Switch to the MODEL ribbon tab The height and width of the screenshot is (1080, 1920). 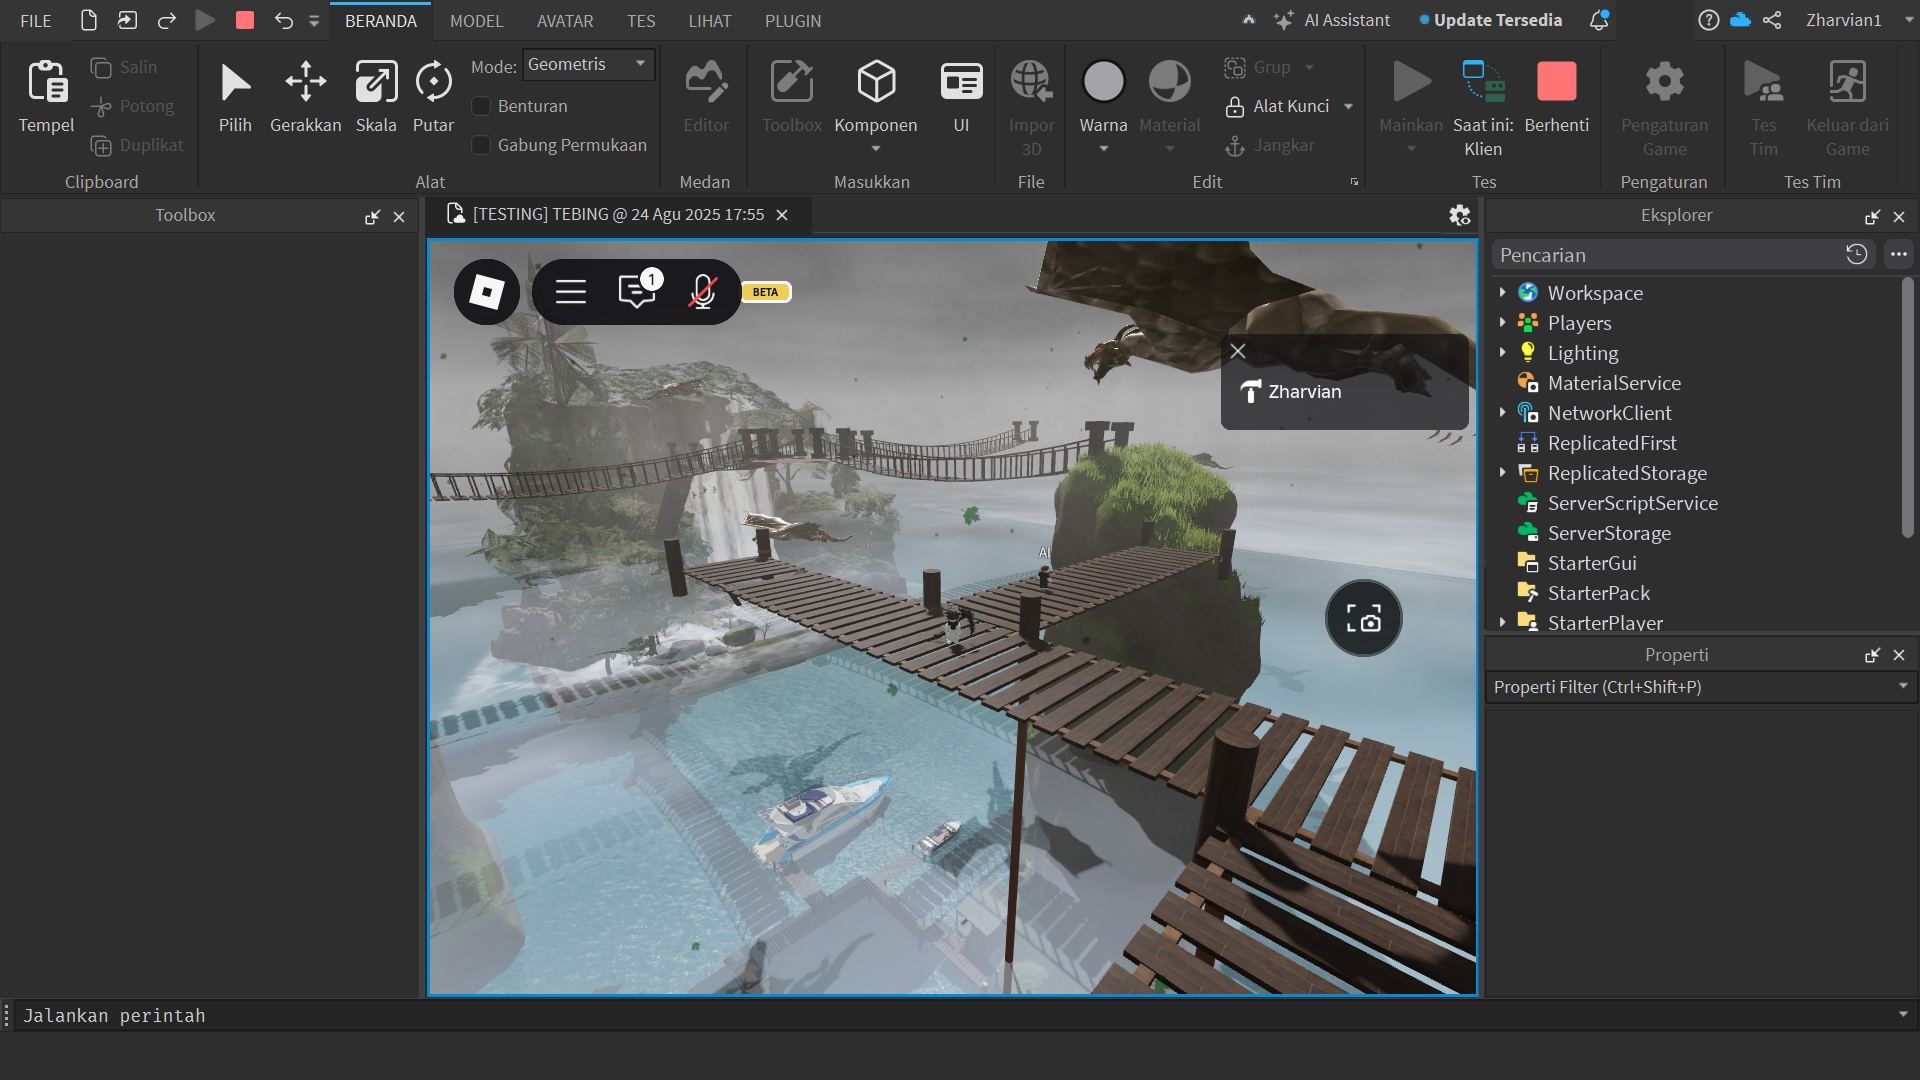[476, 21]
